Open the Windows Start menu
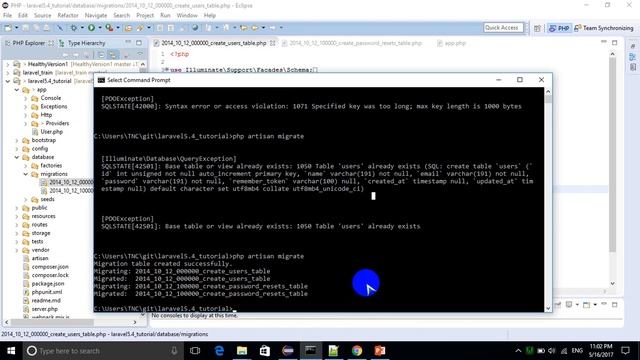 pyautogui.click(x=11, y=351)
